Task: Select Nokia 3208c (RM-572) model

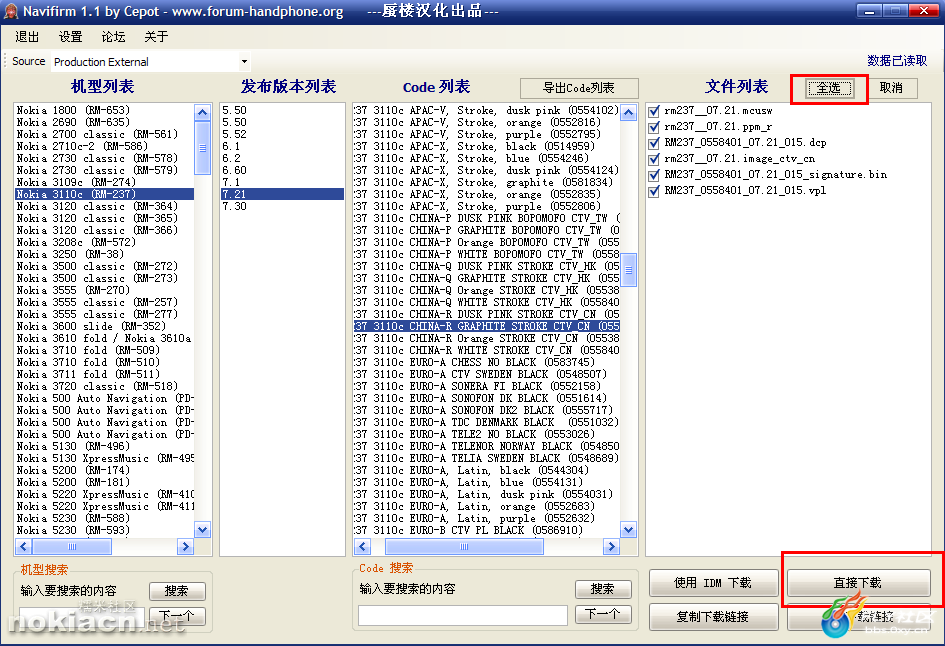Action: pos(104,242)
